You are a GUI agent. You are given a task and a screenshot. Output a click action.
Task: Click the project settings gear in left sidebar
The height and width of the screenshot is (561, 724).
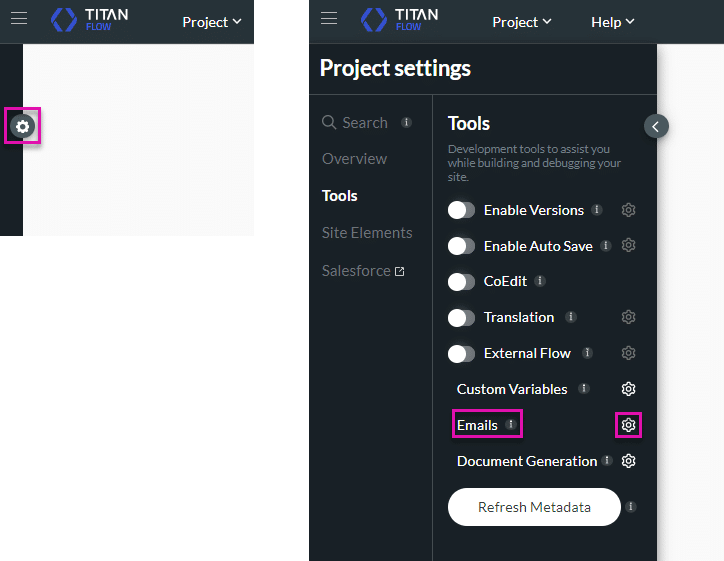click(x=22, y=126)
